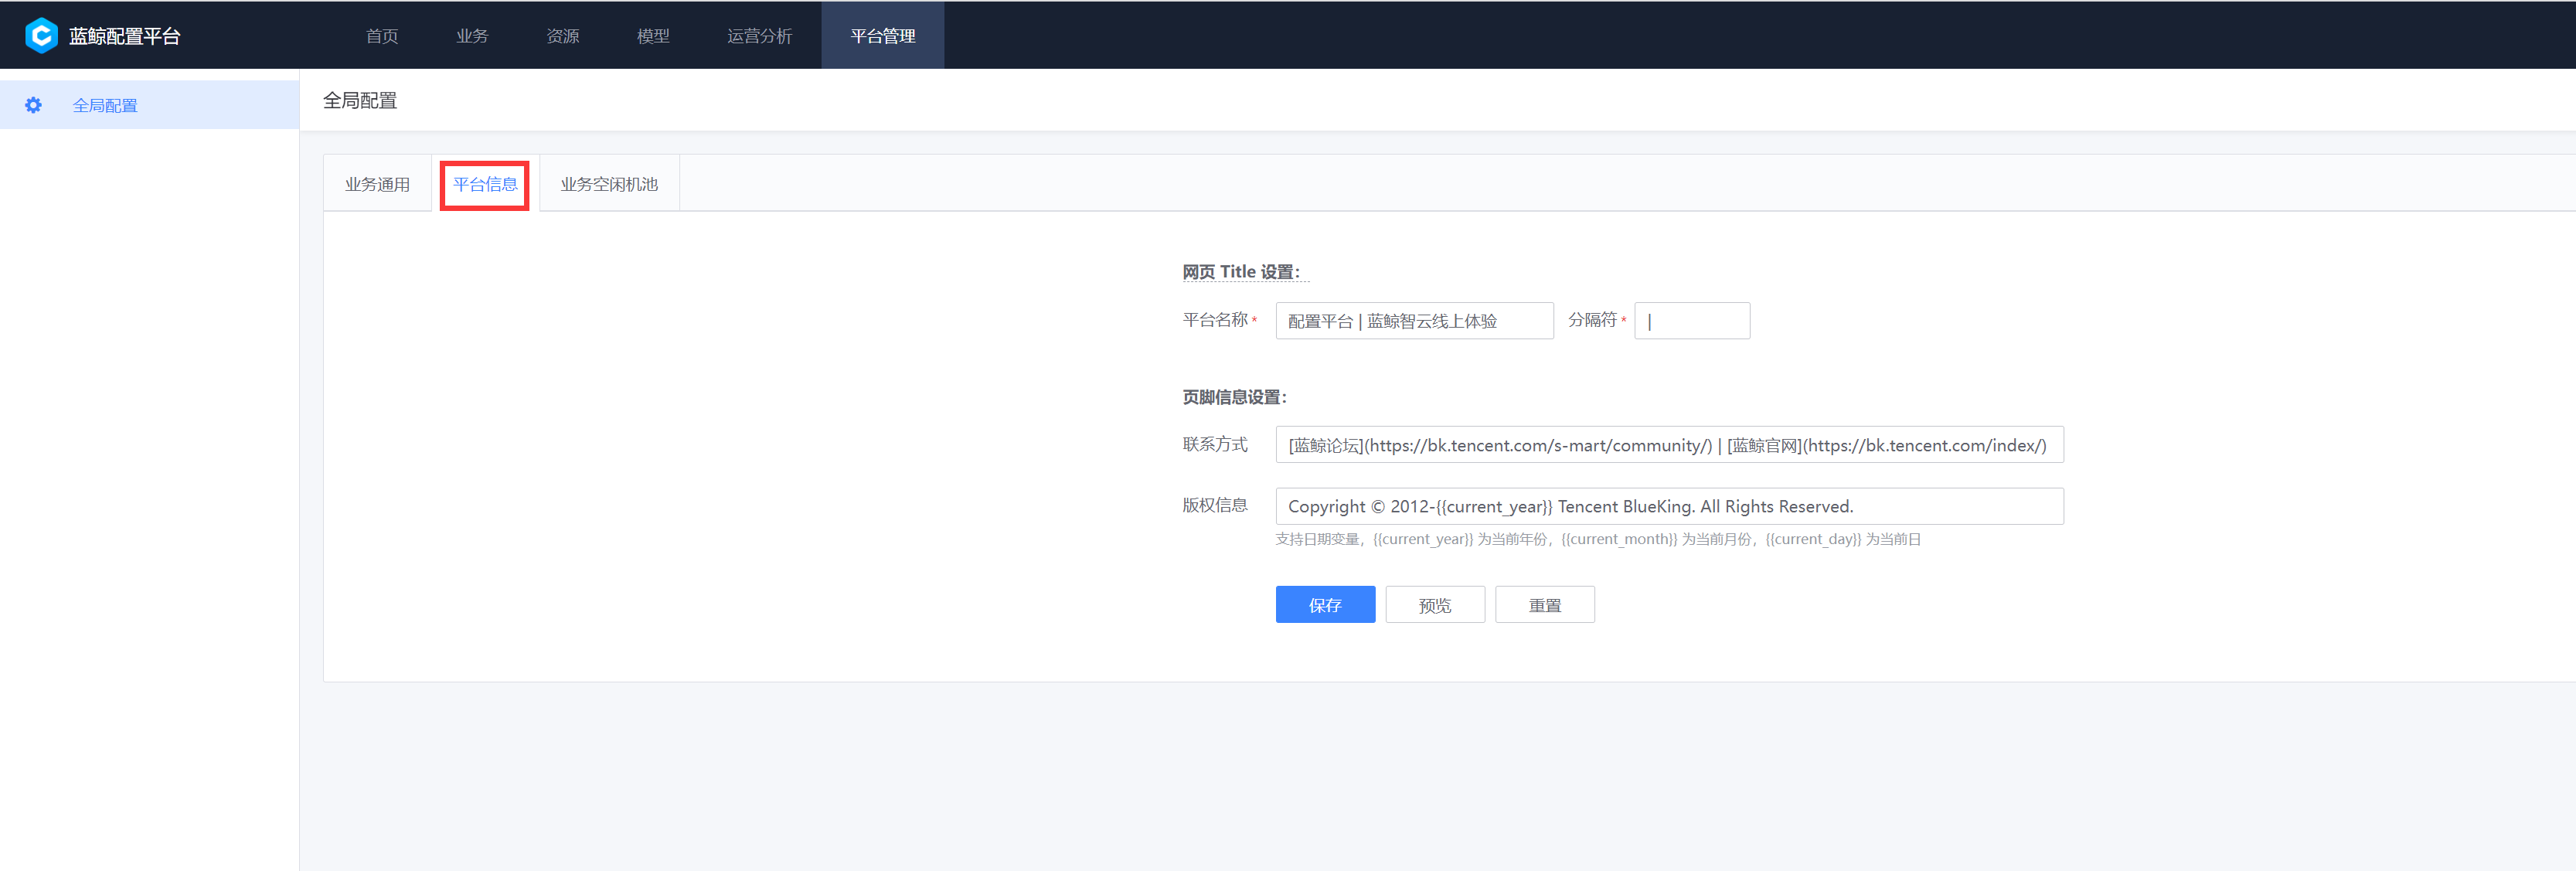This screenshot has height=871, width=2576.
Task: Select 全局配置 in the sidebar
Action: click(150, 105)
